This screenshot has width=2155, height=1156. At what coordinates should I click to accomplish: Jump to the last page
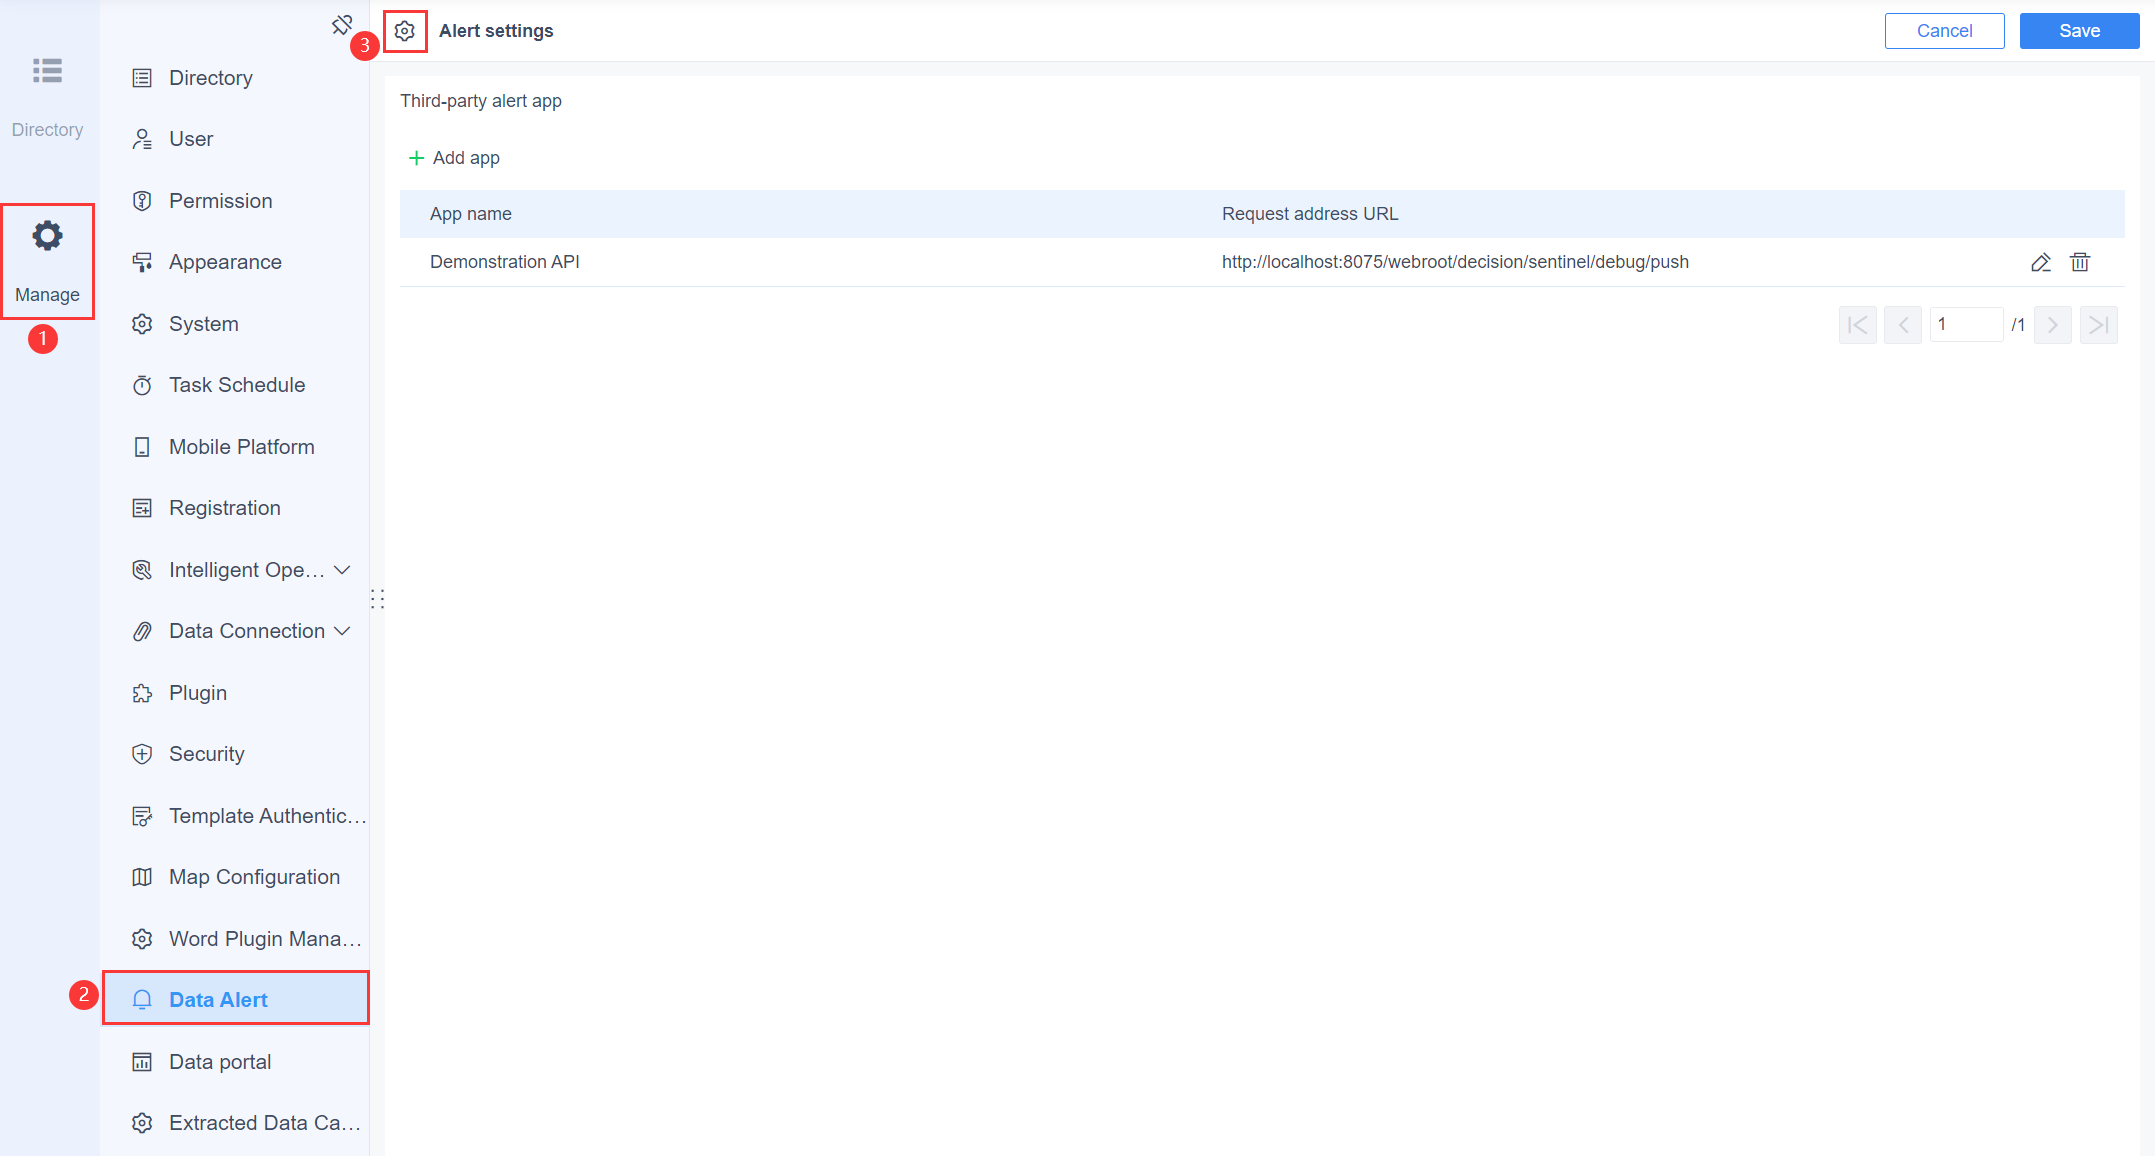(x=2098, y=324)
